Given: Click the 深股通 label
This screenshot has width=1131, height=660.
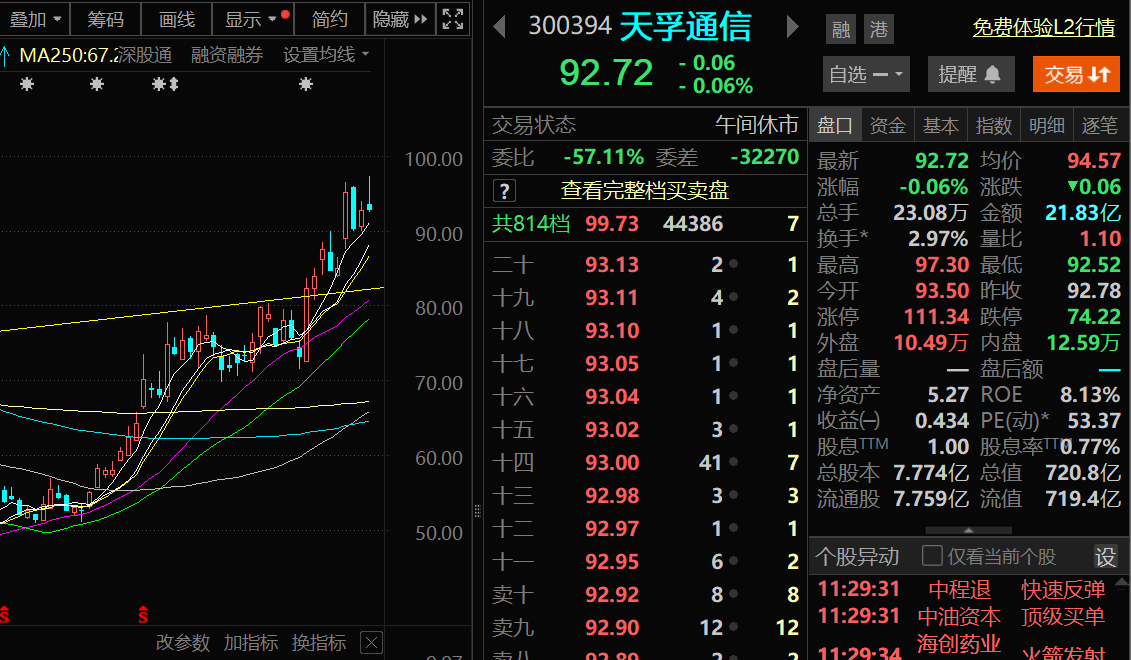Looking at the screenshot, I should tap(144, 55).
